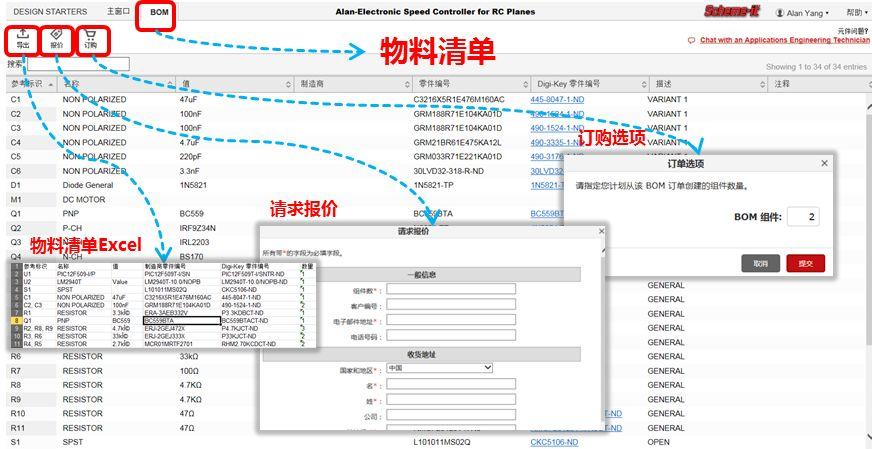872x449 pixels.
Task: Click the 电子邮件地址 input field
Action: coord(451,320)
